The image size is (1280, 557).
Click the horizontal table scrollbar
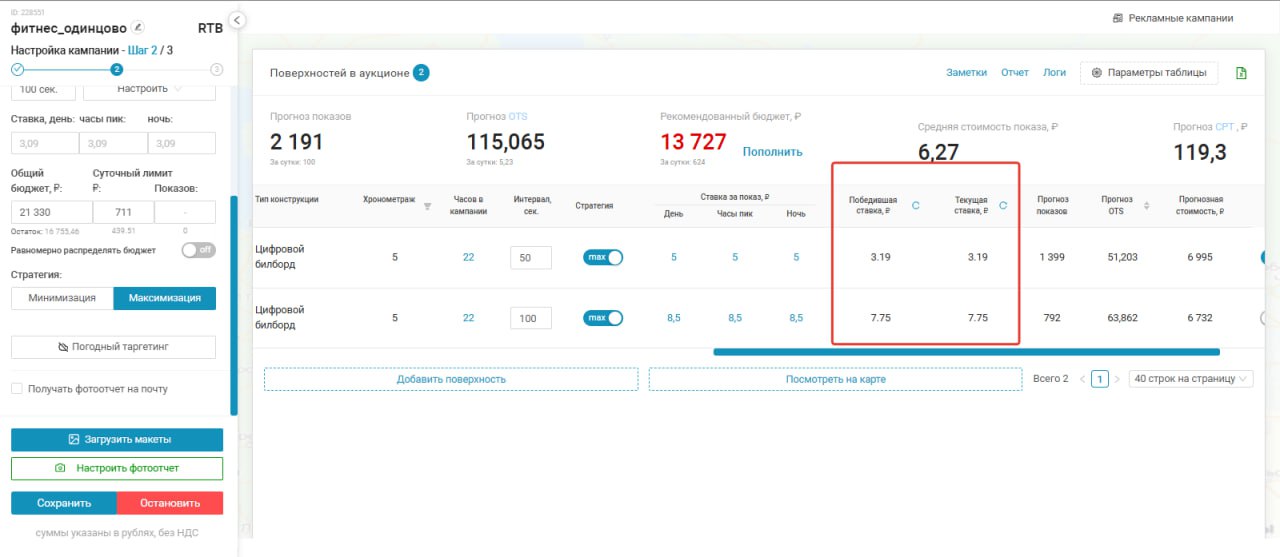pos(966,352)
